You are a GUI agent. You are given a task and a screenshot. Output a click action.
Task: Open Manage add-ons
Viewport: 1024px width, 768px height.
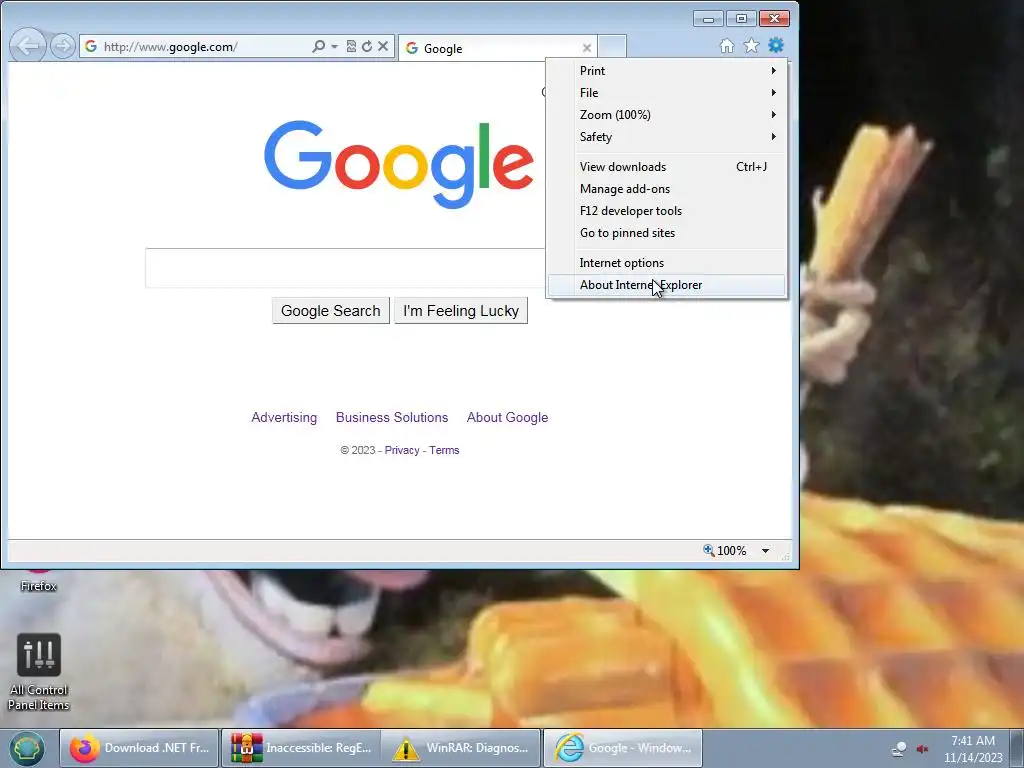pyautogui.click(x=667, y=189)
